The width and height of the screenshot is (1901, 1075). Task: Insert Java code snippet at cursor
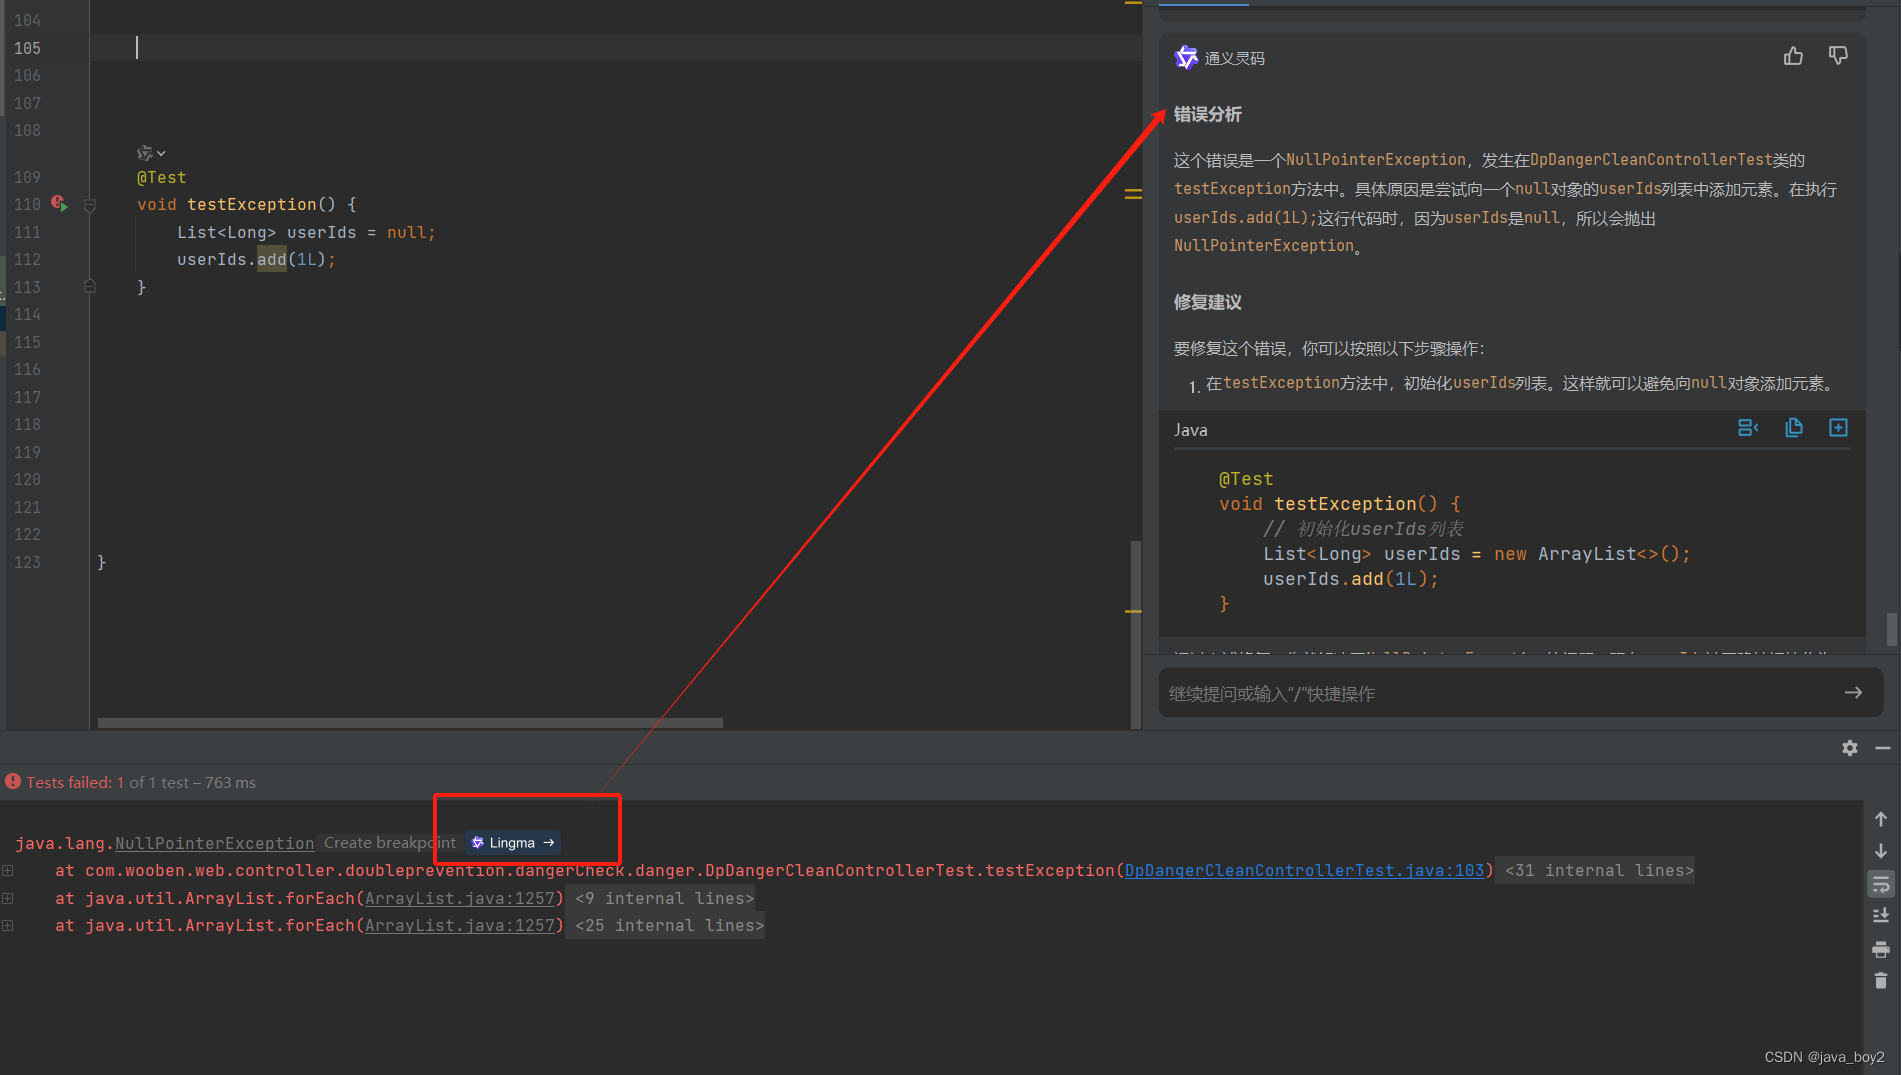pos(1748,428)
